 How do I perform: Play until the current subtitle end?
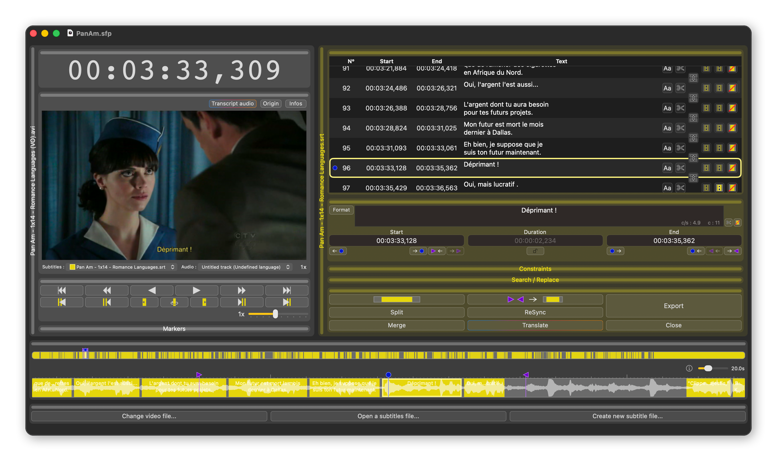[241, 302]
